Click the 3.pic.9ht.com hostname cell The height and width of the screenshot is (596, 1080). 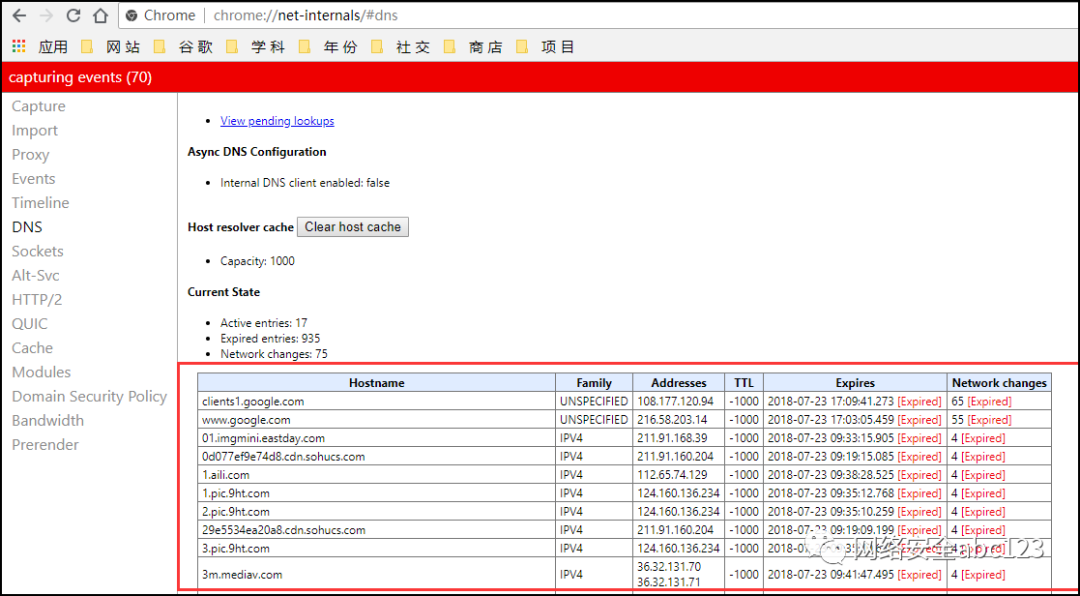376,548
